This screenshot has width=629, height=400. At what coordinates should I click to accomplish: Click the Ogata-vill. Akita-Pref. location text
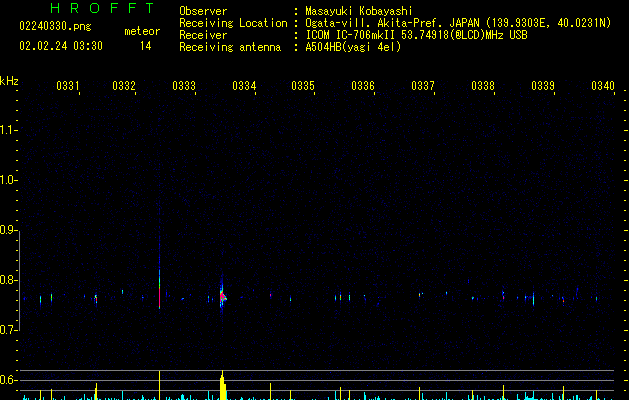tap(458, 23)
